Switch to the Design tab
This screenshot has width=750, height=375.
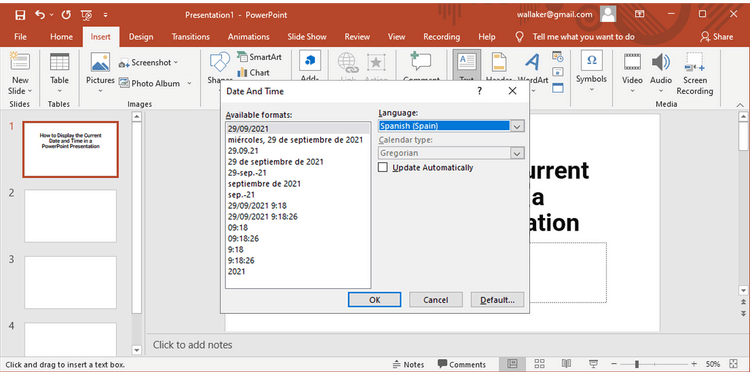[x=141, y=37]
